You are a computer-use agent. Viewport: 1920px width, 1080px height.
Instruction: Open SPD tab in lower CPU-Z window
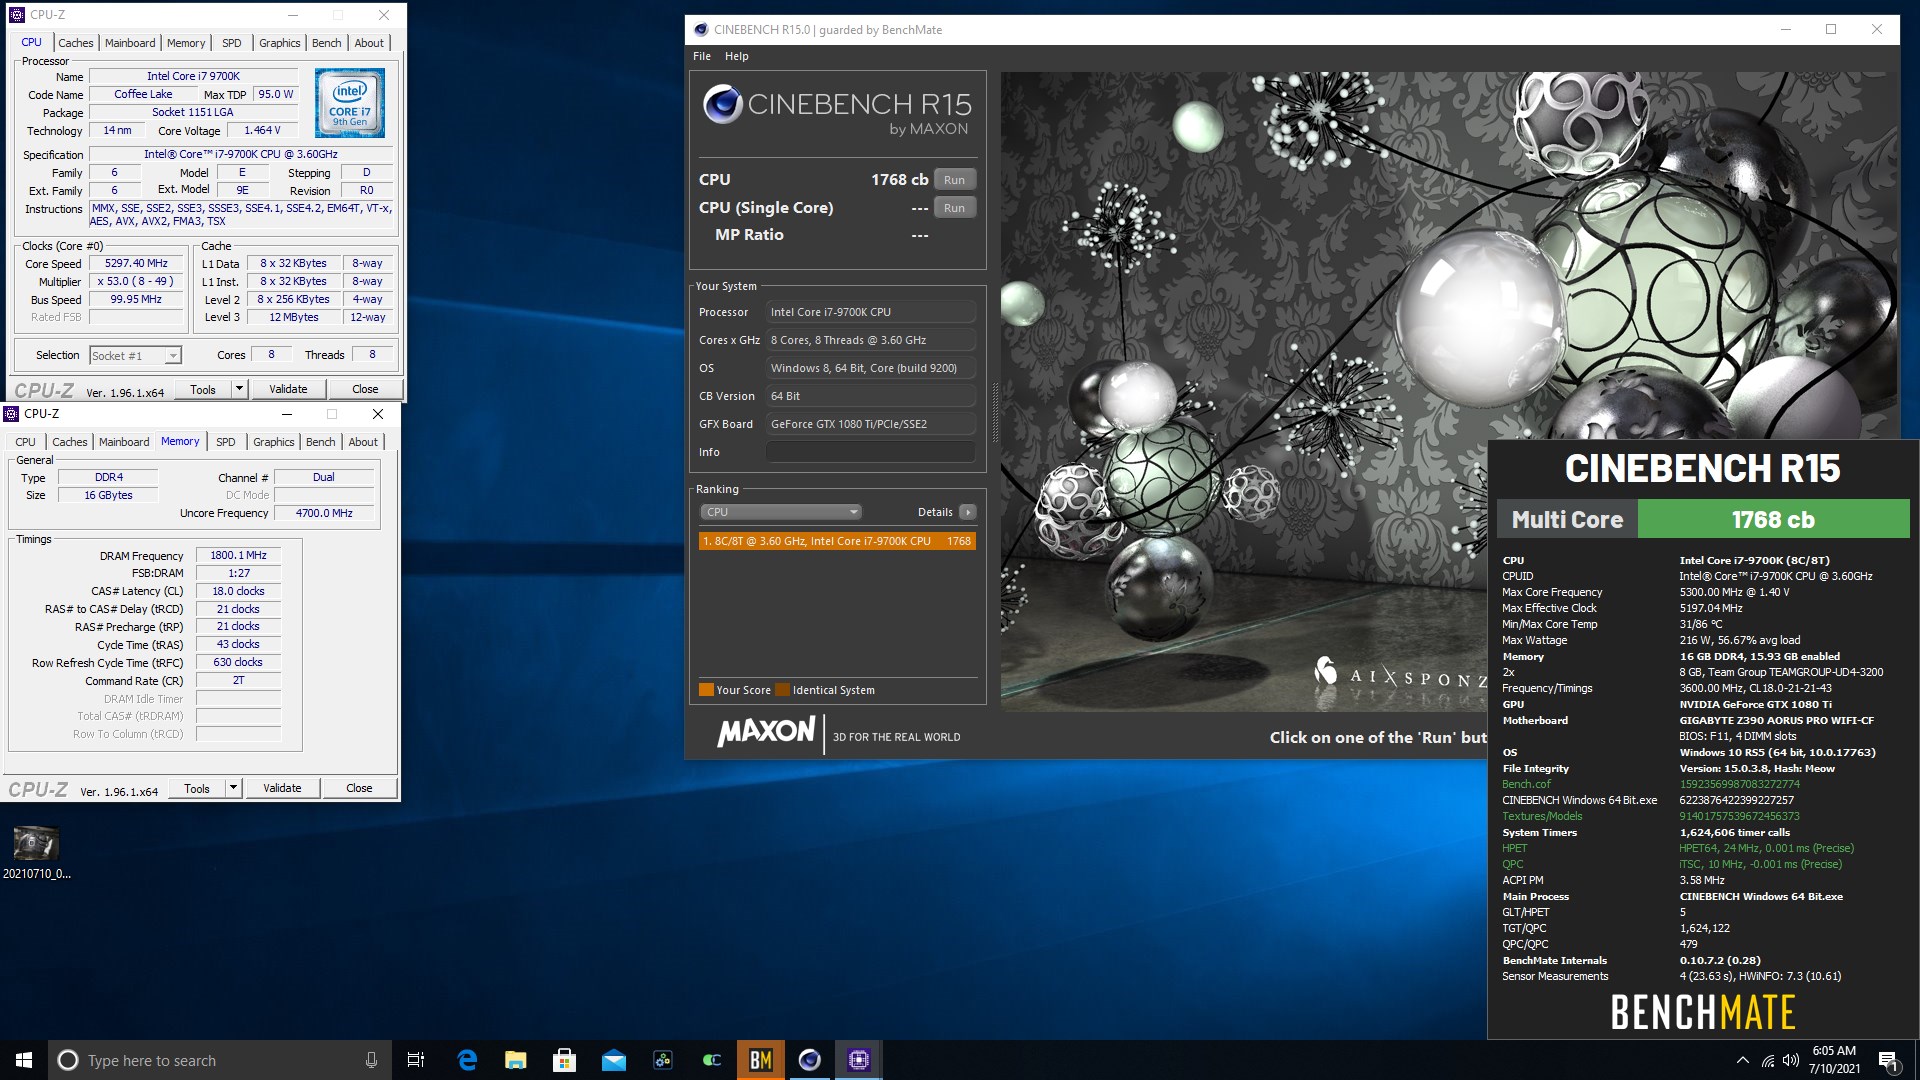226,442
